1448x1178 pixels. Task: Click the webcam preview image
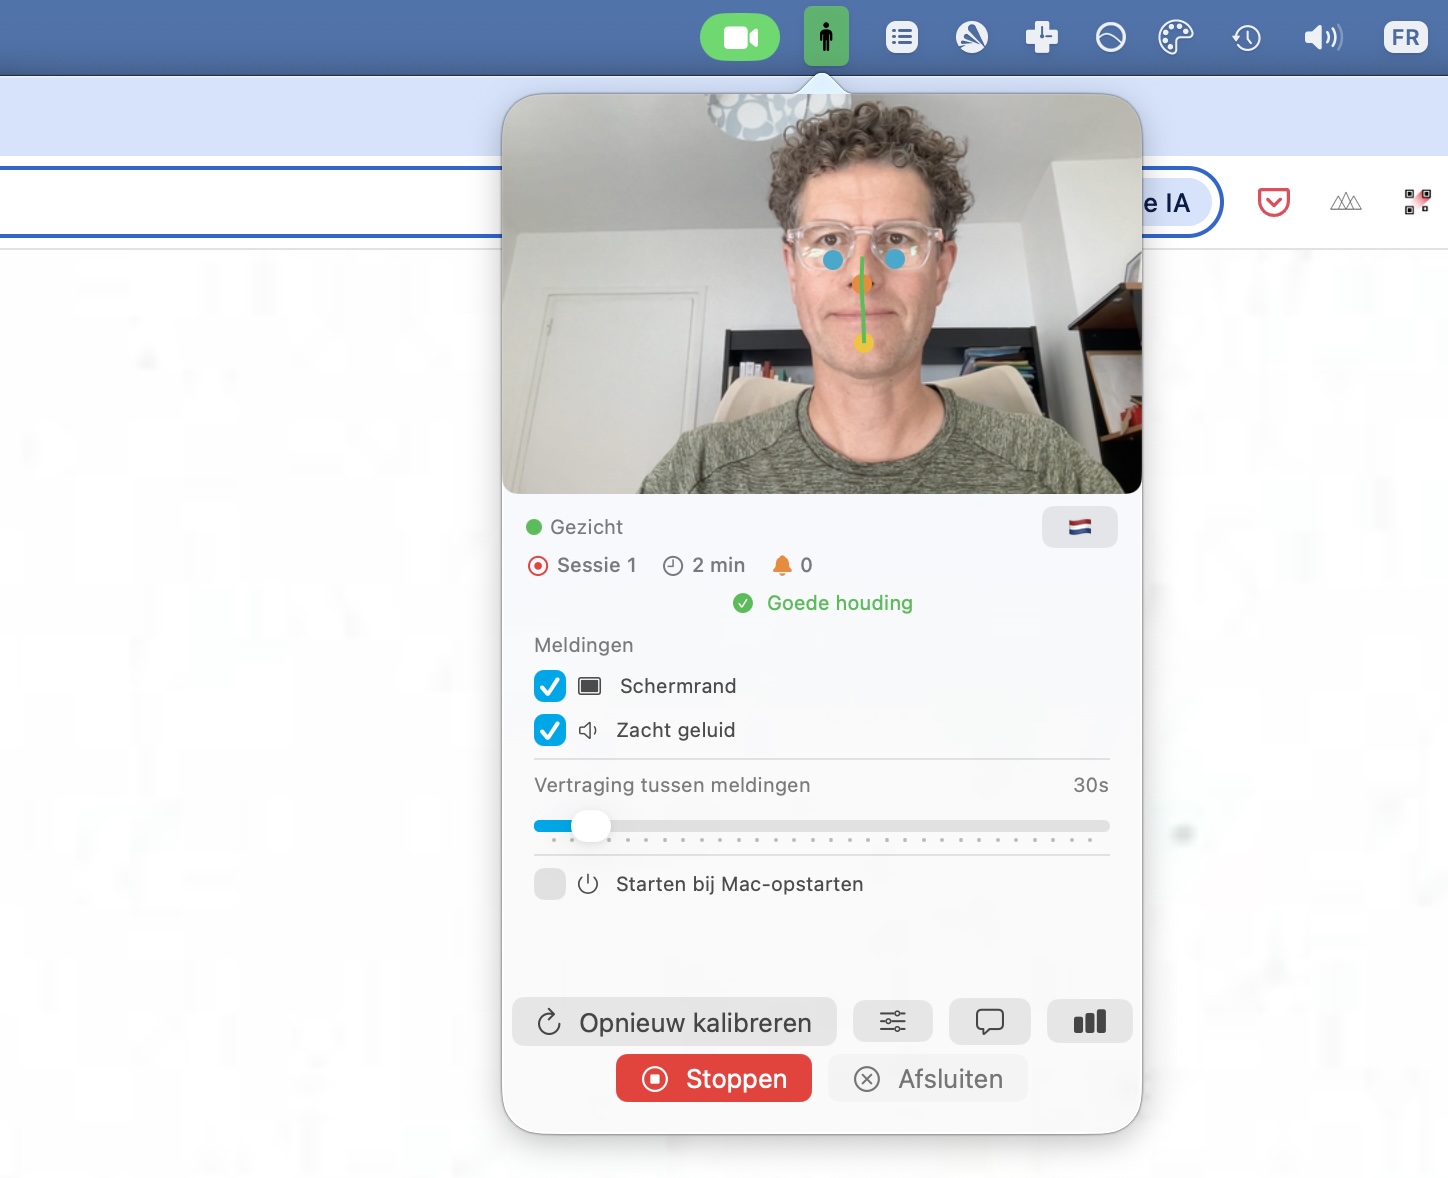pyautogui.click(x=822, y=294)
